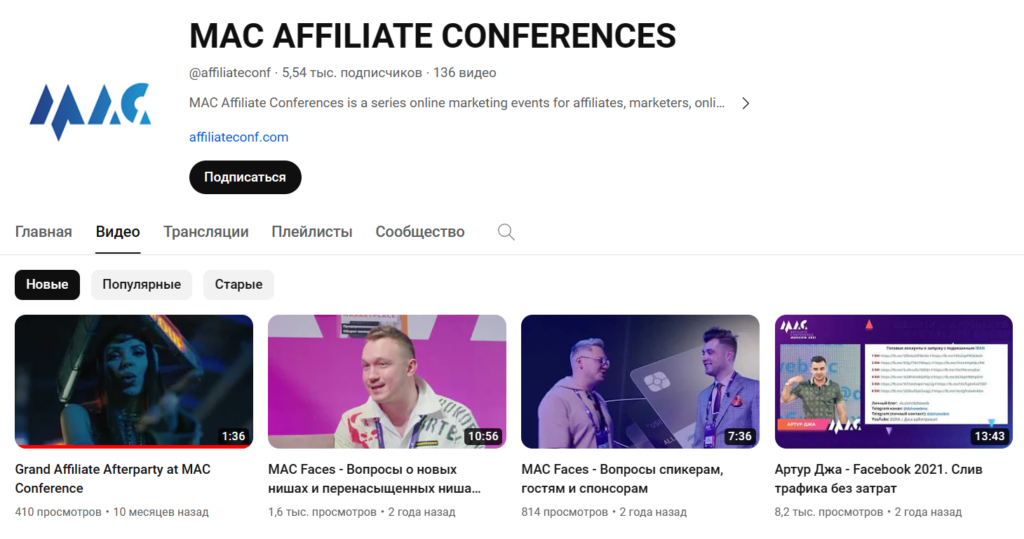Select the Старые filter chip
Viewport: 1024px width, 539px height.
coord(238,285)
